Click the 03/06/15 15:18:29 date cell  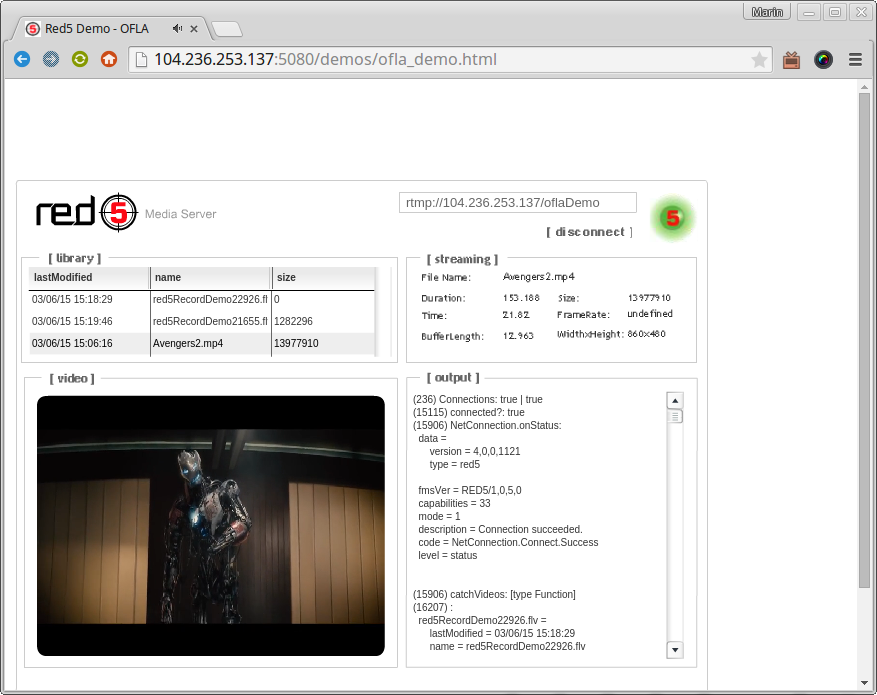tap(72, 300)
